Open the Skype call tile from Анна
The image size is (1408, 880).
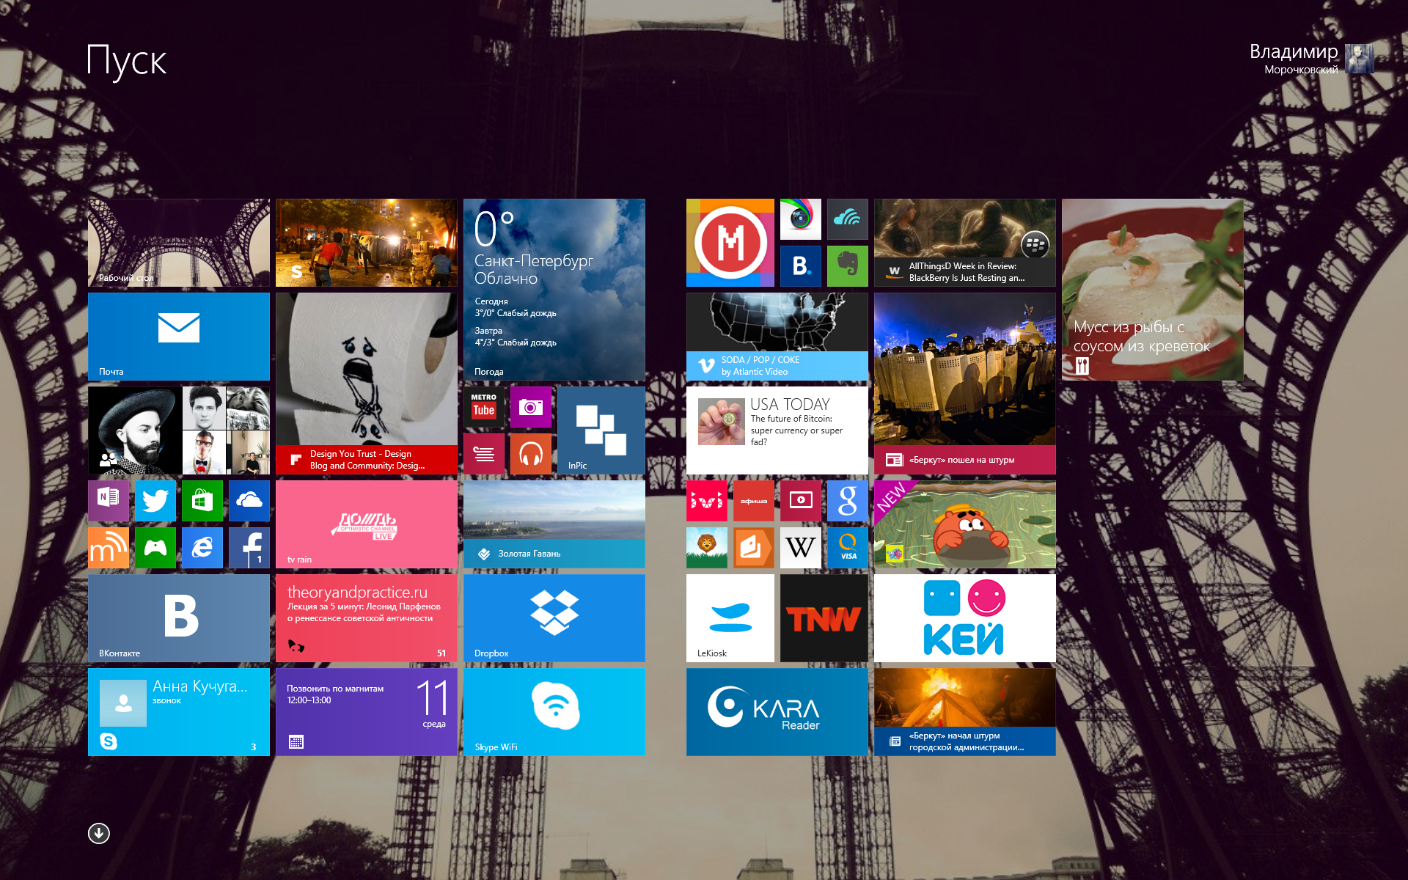click(179, 712)
